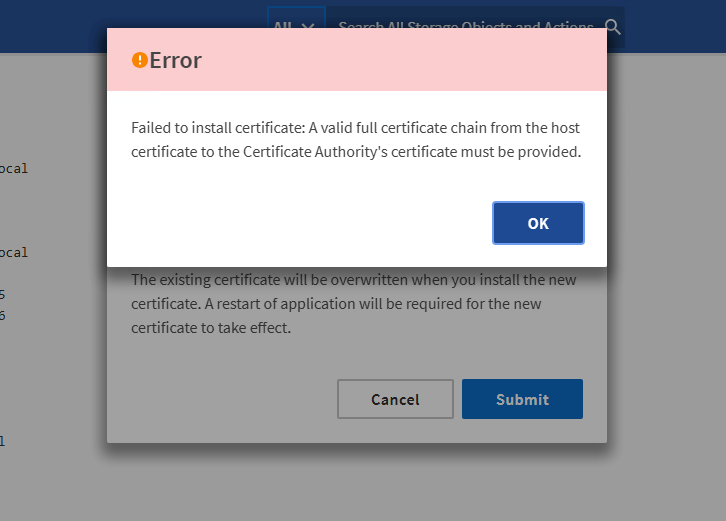
Task: Click the orange error warning icon
Action: 140,60
